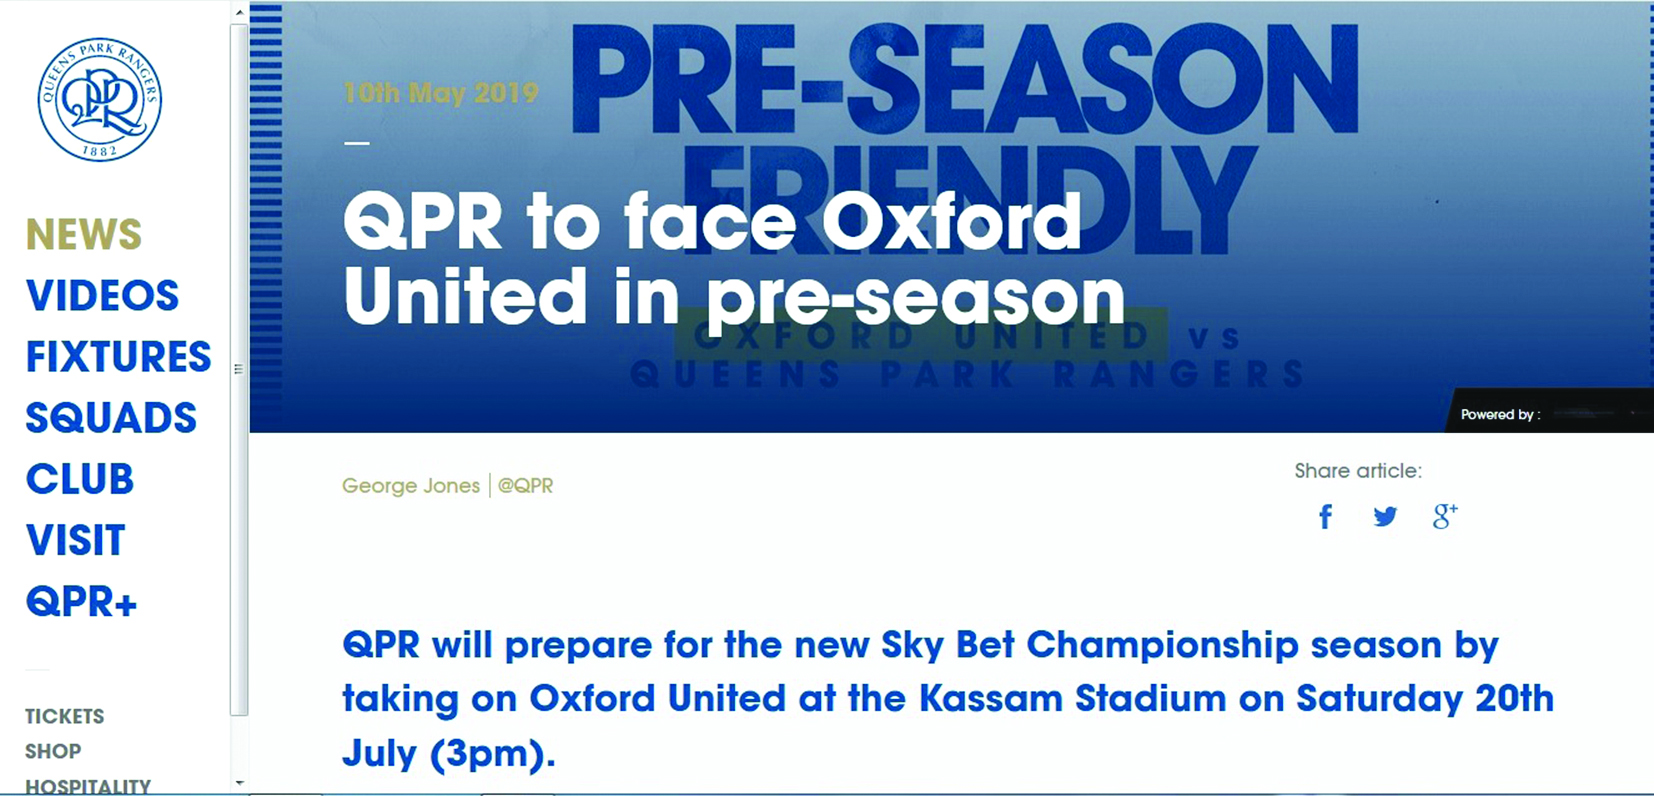Visit the SHOP link
The image size is (1654, 796).
click(53, 751)
